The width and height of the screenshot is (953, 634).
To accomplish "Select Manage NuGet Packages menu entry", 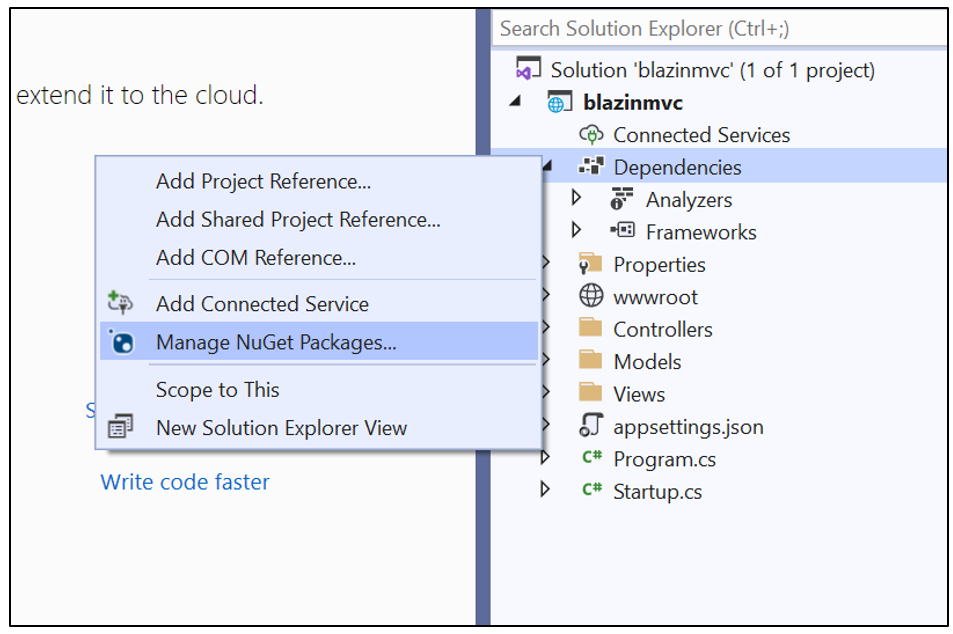I will (x=276, y=342).
